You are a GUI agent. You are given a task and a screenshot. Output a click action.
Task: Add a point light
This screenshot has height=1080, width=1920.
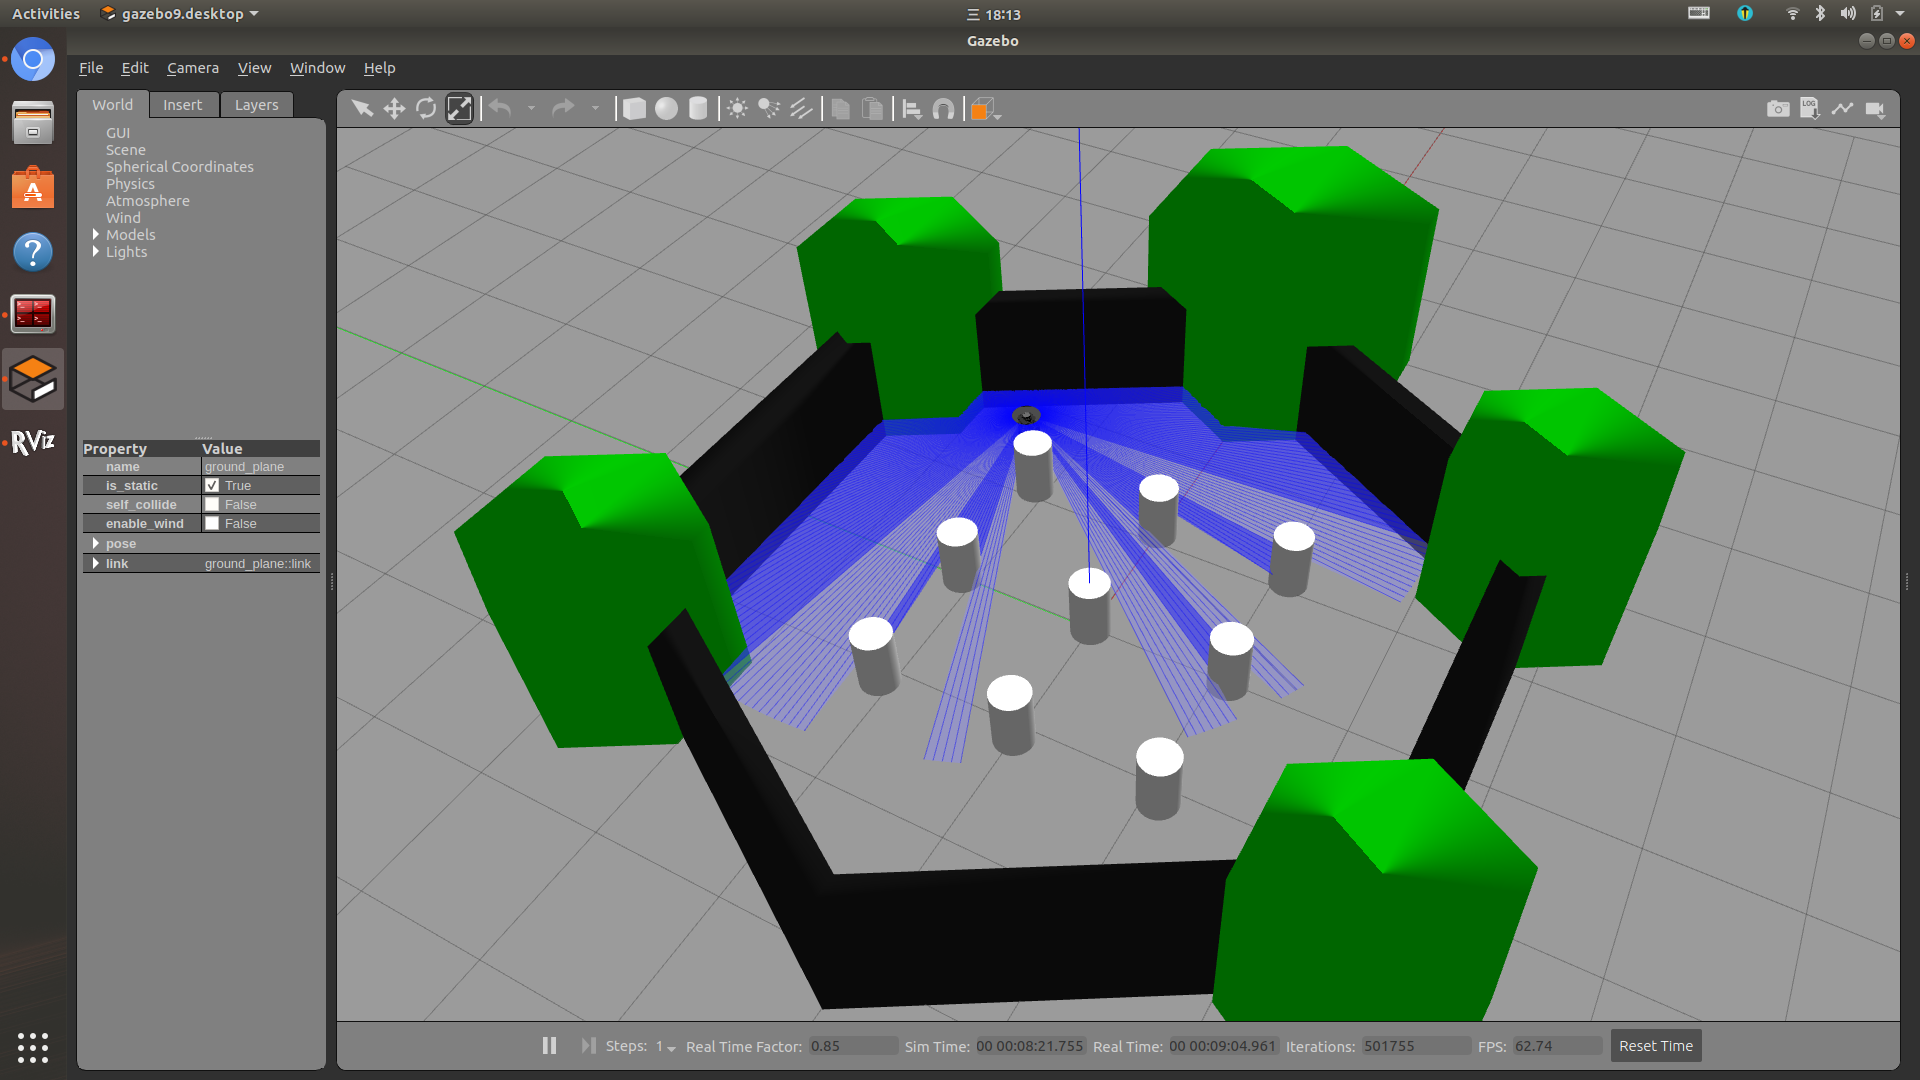click(x=737, y=108)
